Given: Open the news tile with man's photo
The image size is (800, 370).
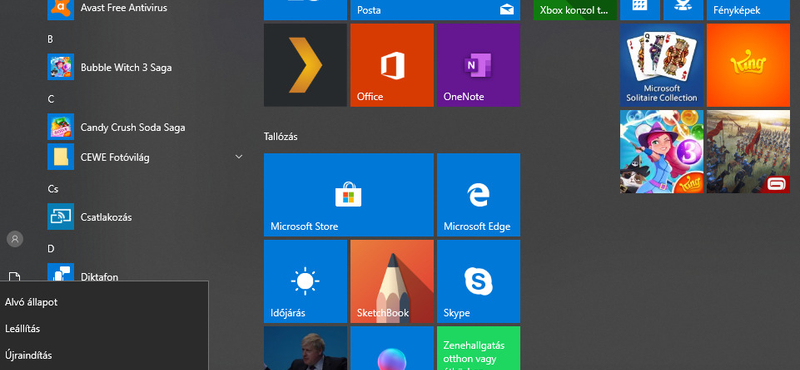Looking at the screenshot, I should pos(306,348).
